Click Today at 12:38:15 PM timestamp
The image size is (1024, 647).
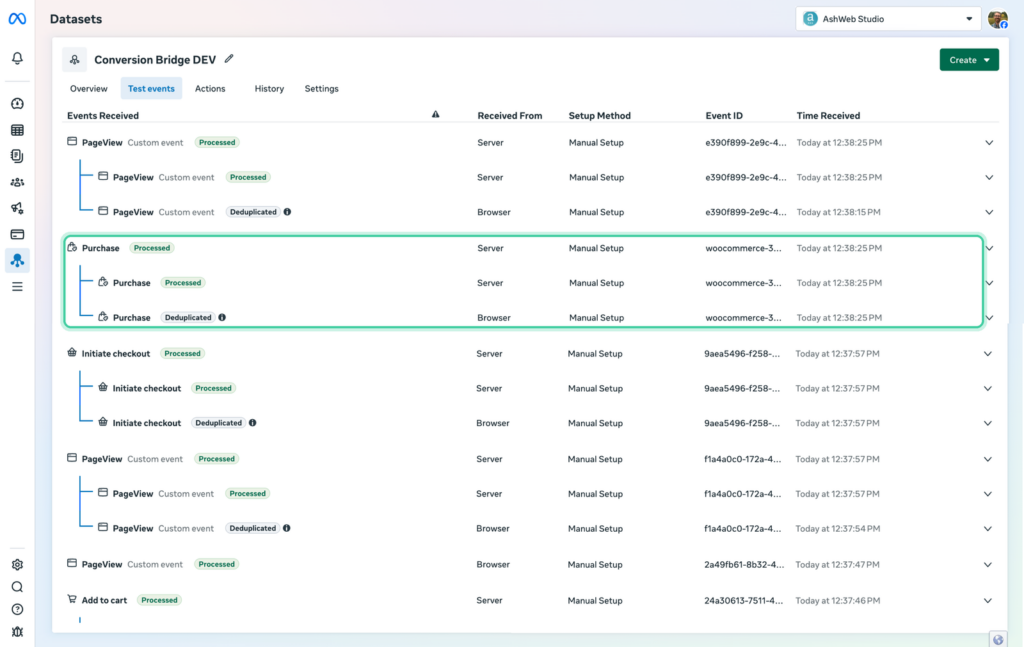coord(839,212)
